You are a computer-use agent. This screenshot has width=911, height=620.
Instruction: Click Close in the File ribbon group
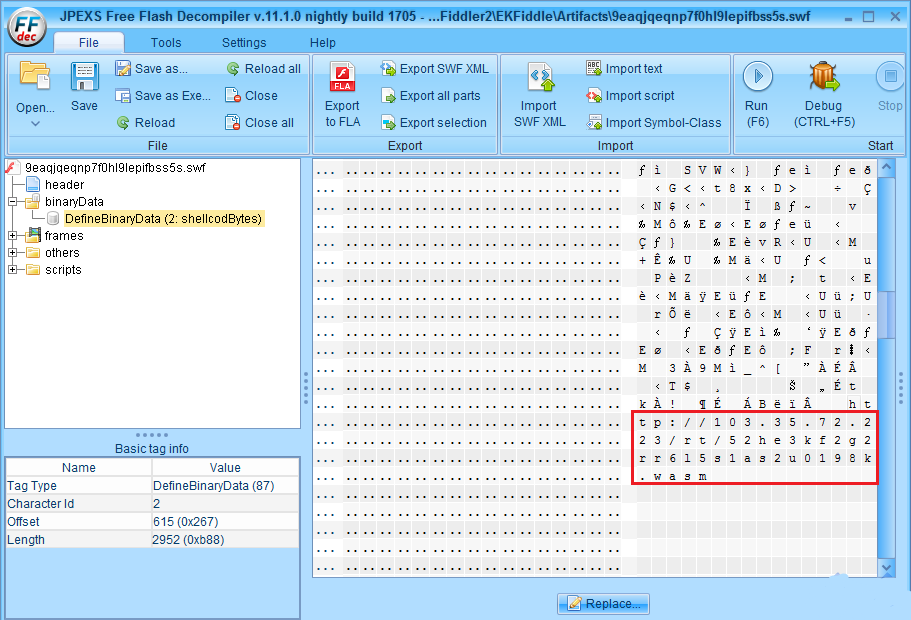click(252, 96)
